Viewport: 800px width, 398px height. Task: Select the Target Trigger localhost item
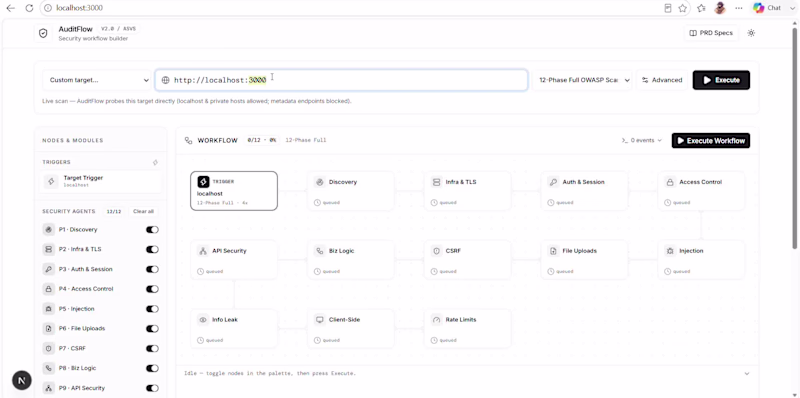[102, 182]
